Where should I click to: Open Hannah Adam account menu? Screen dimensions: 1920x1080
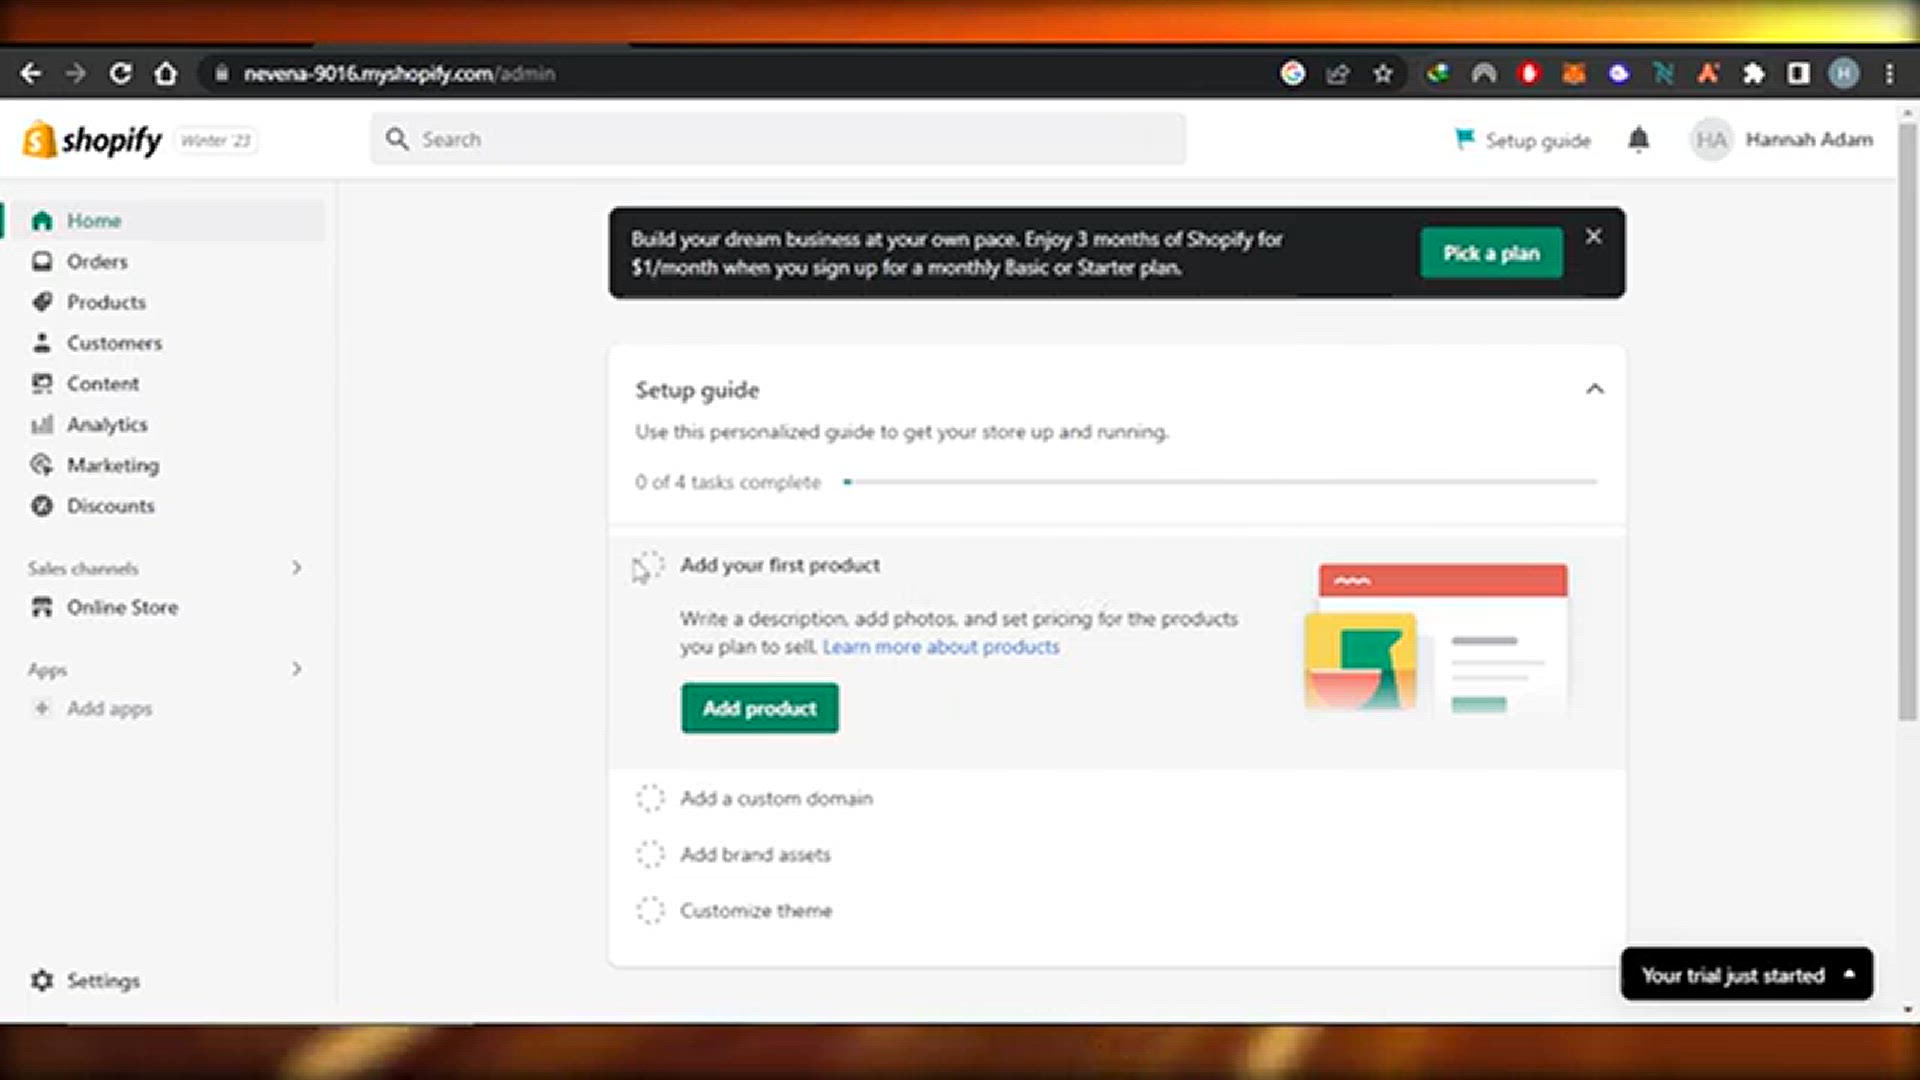coord(1782,140)
